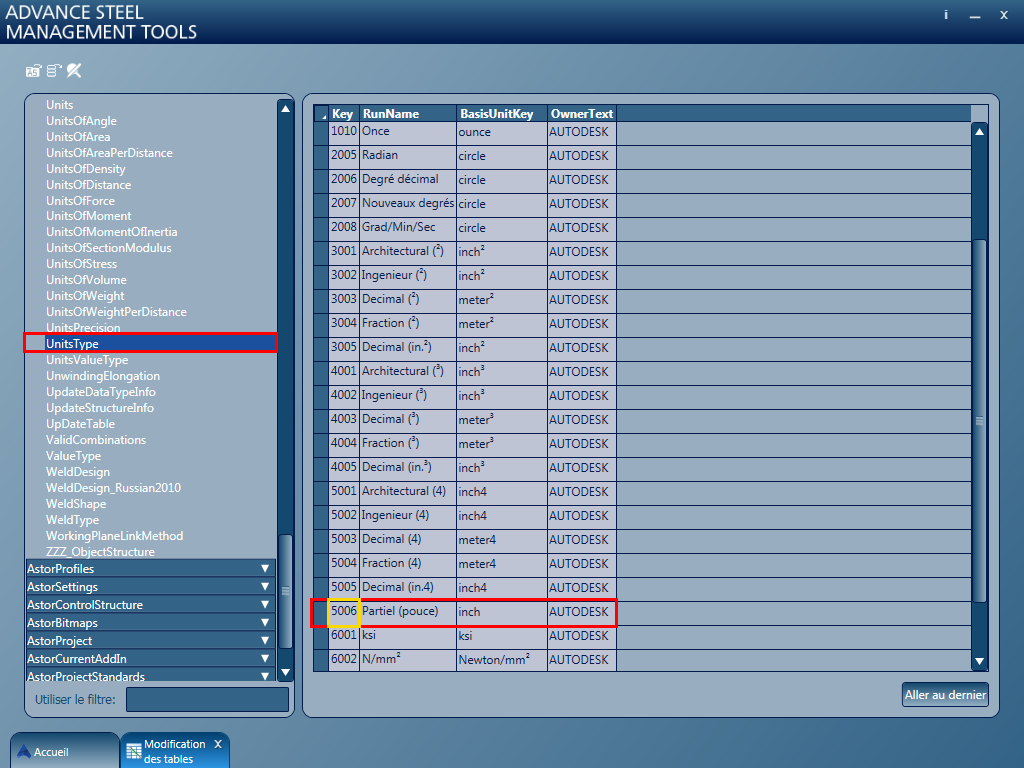The image size is (1024, 768).
Task: Click the Key cell 6001
Action: pyautogui.click(x=344, y=637)
